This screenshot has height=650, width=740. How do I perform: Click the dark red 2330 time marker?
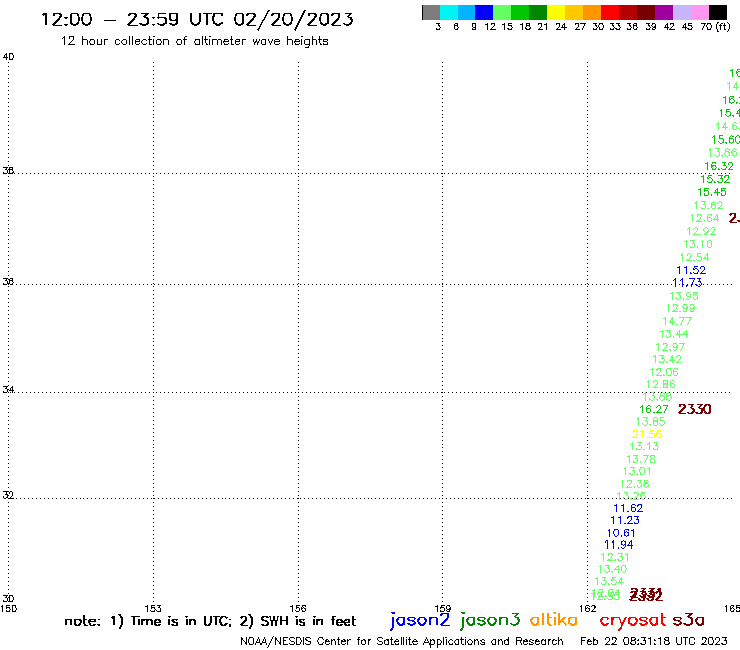click(x=694, y=409)
